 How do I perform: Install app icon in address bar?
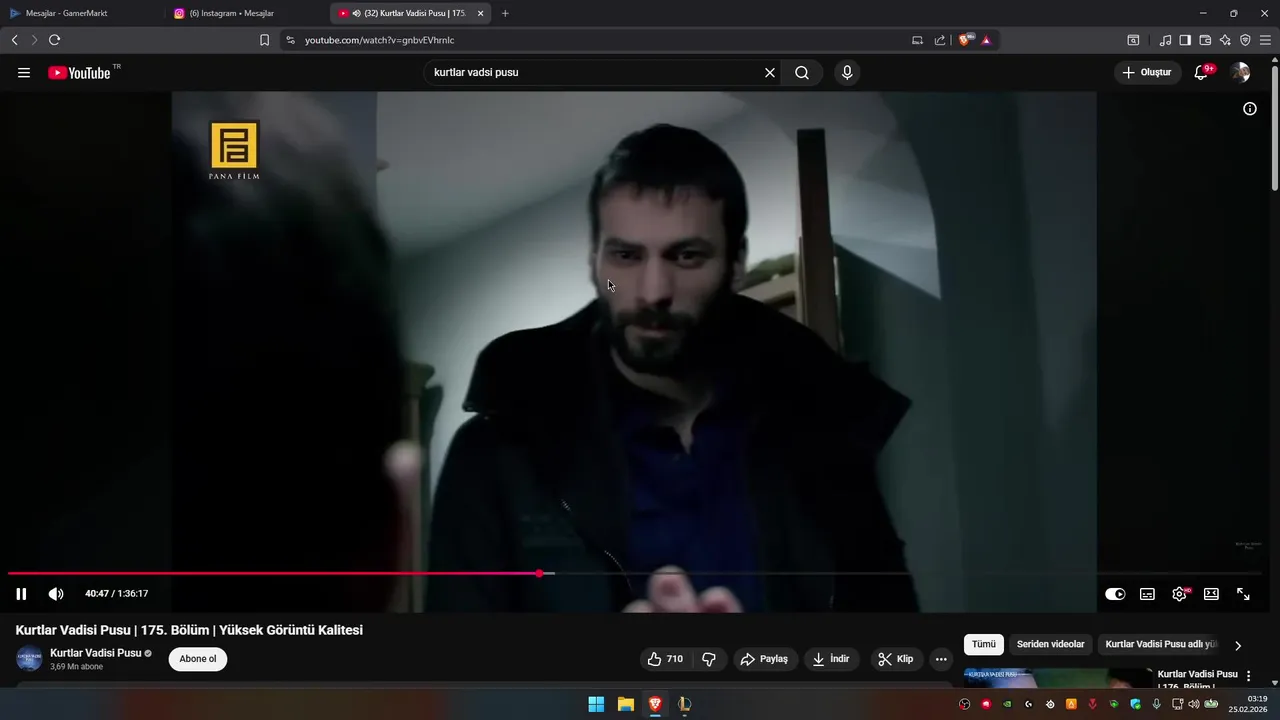coord(917,40)
